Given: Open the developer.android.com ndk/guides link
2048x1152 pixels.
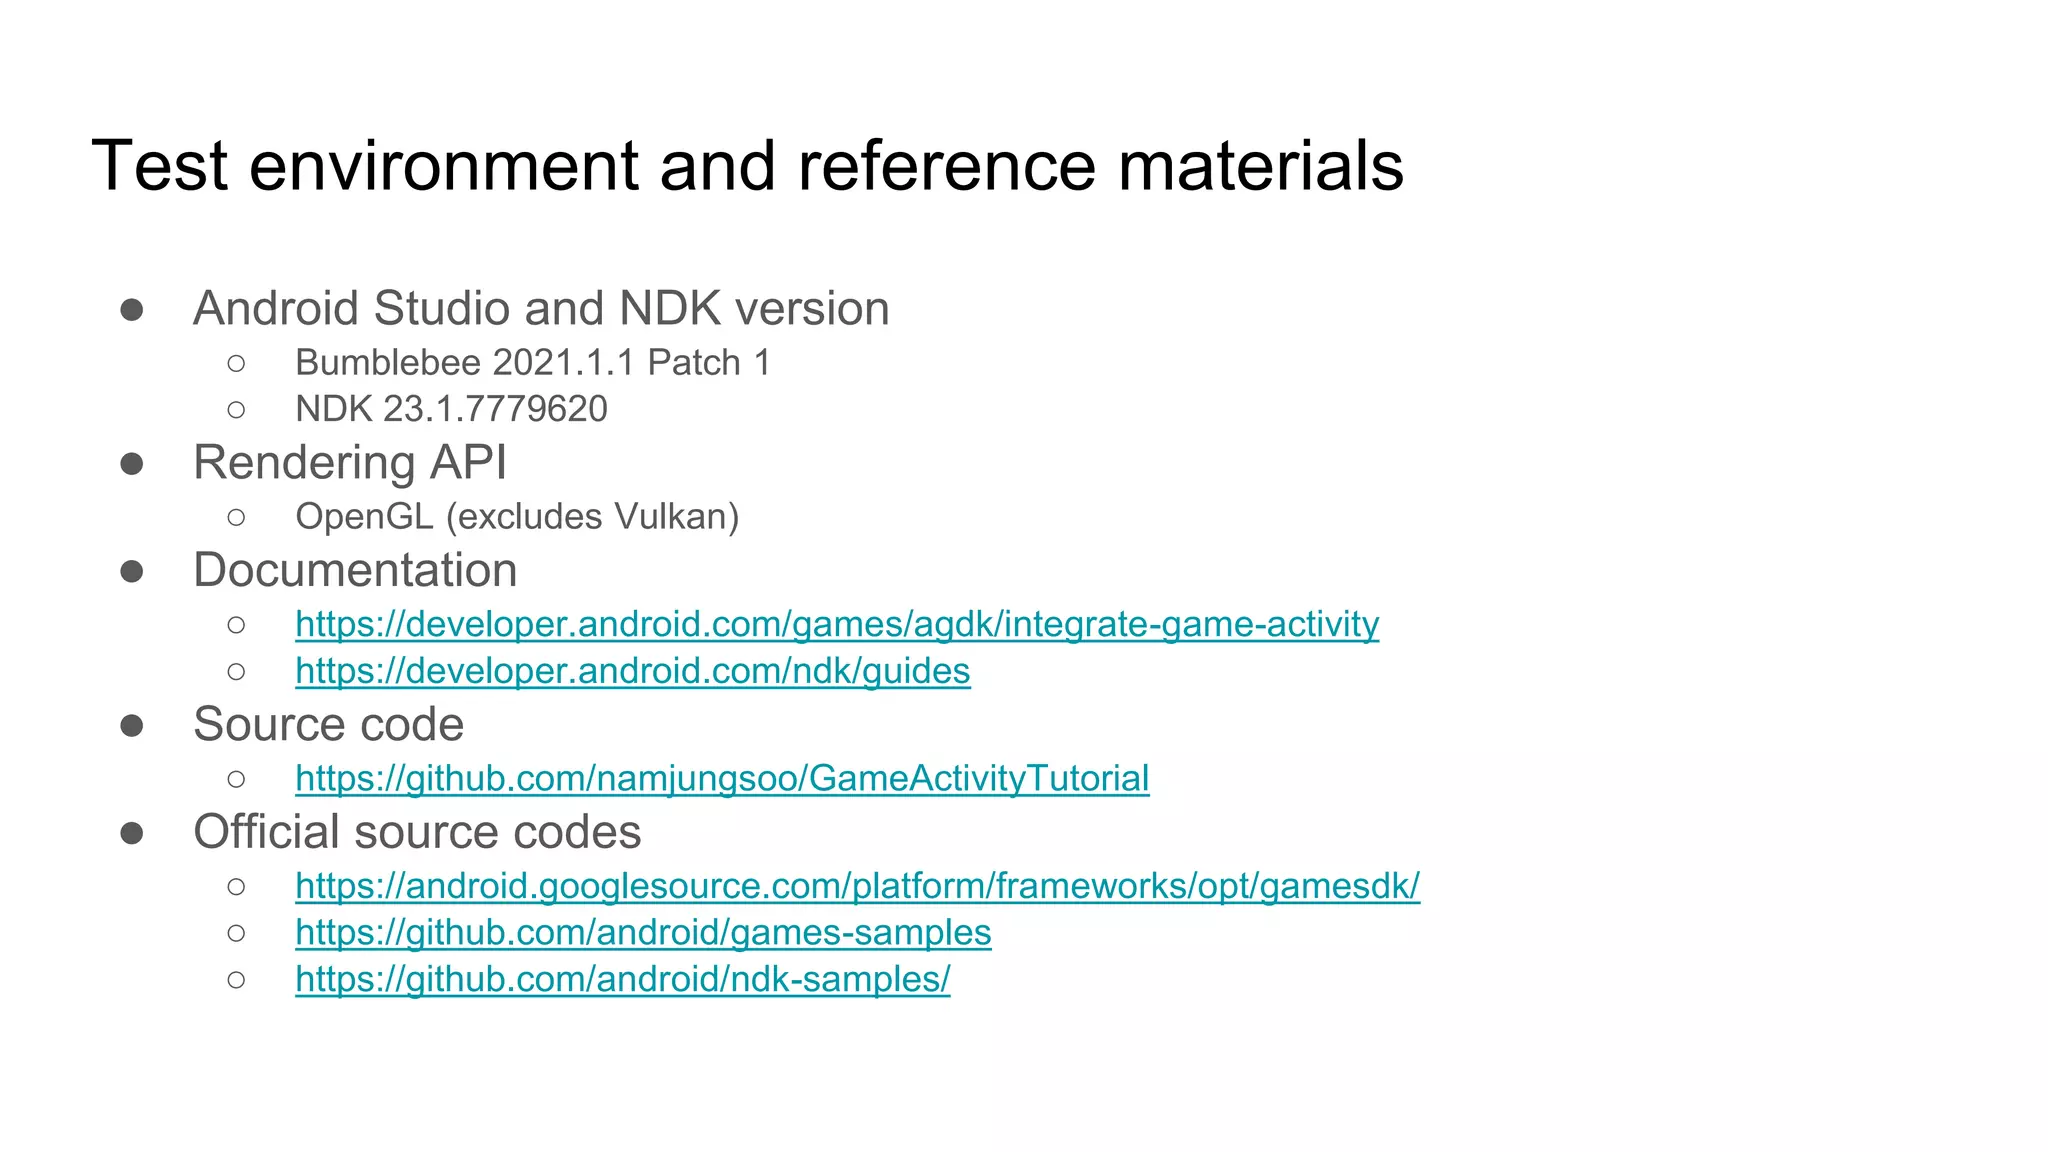Looking at the screenshot, I should [632, 671].
